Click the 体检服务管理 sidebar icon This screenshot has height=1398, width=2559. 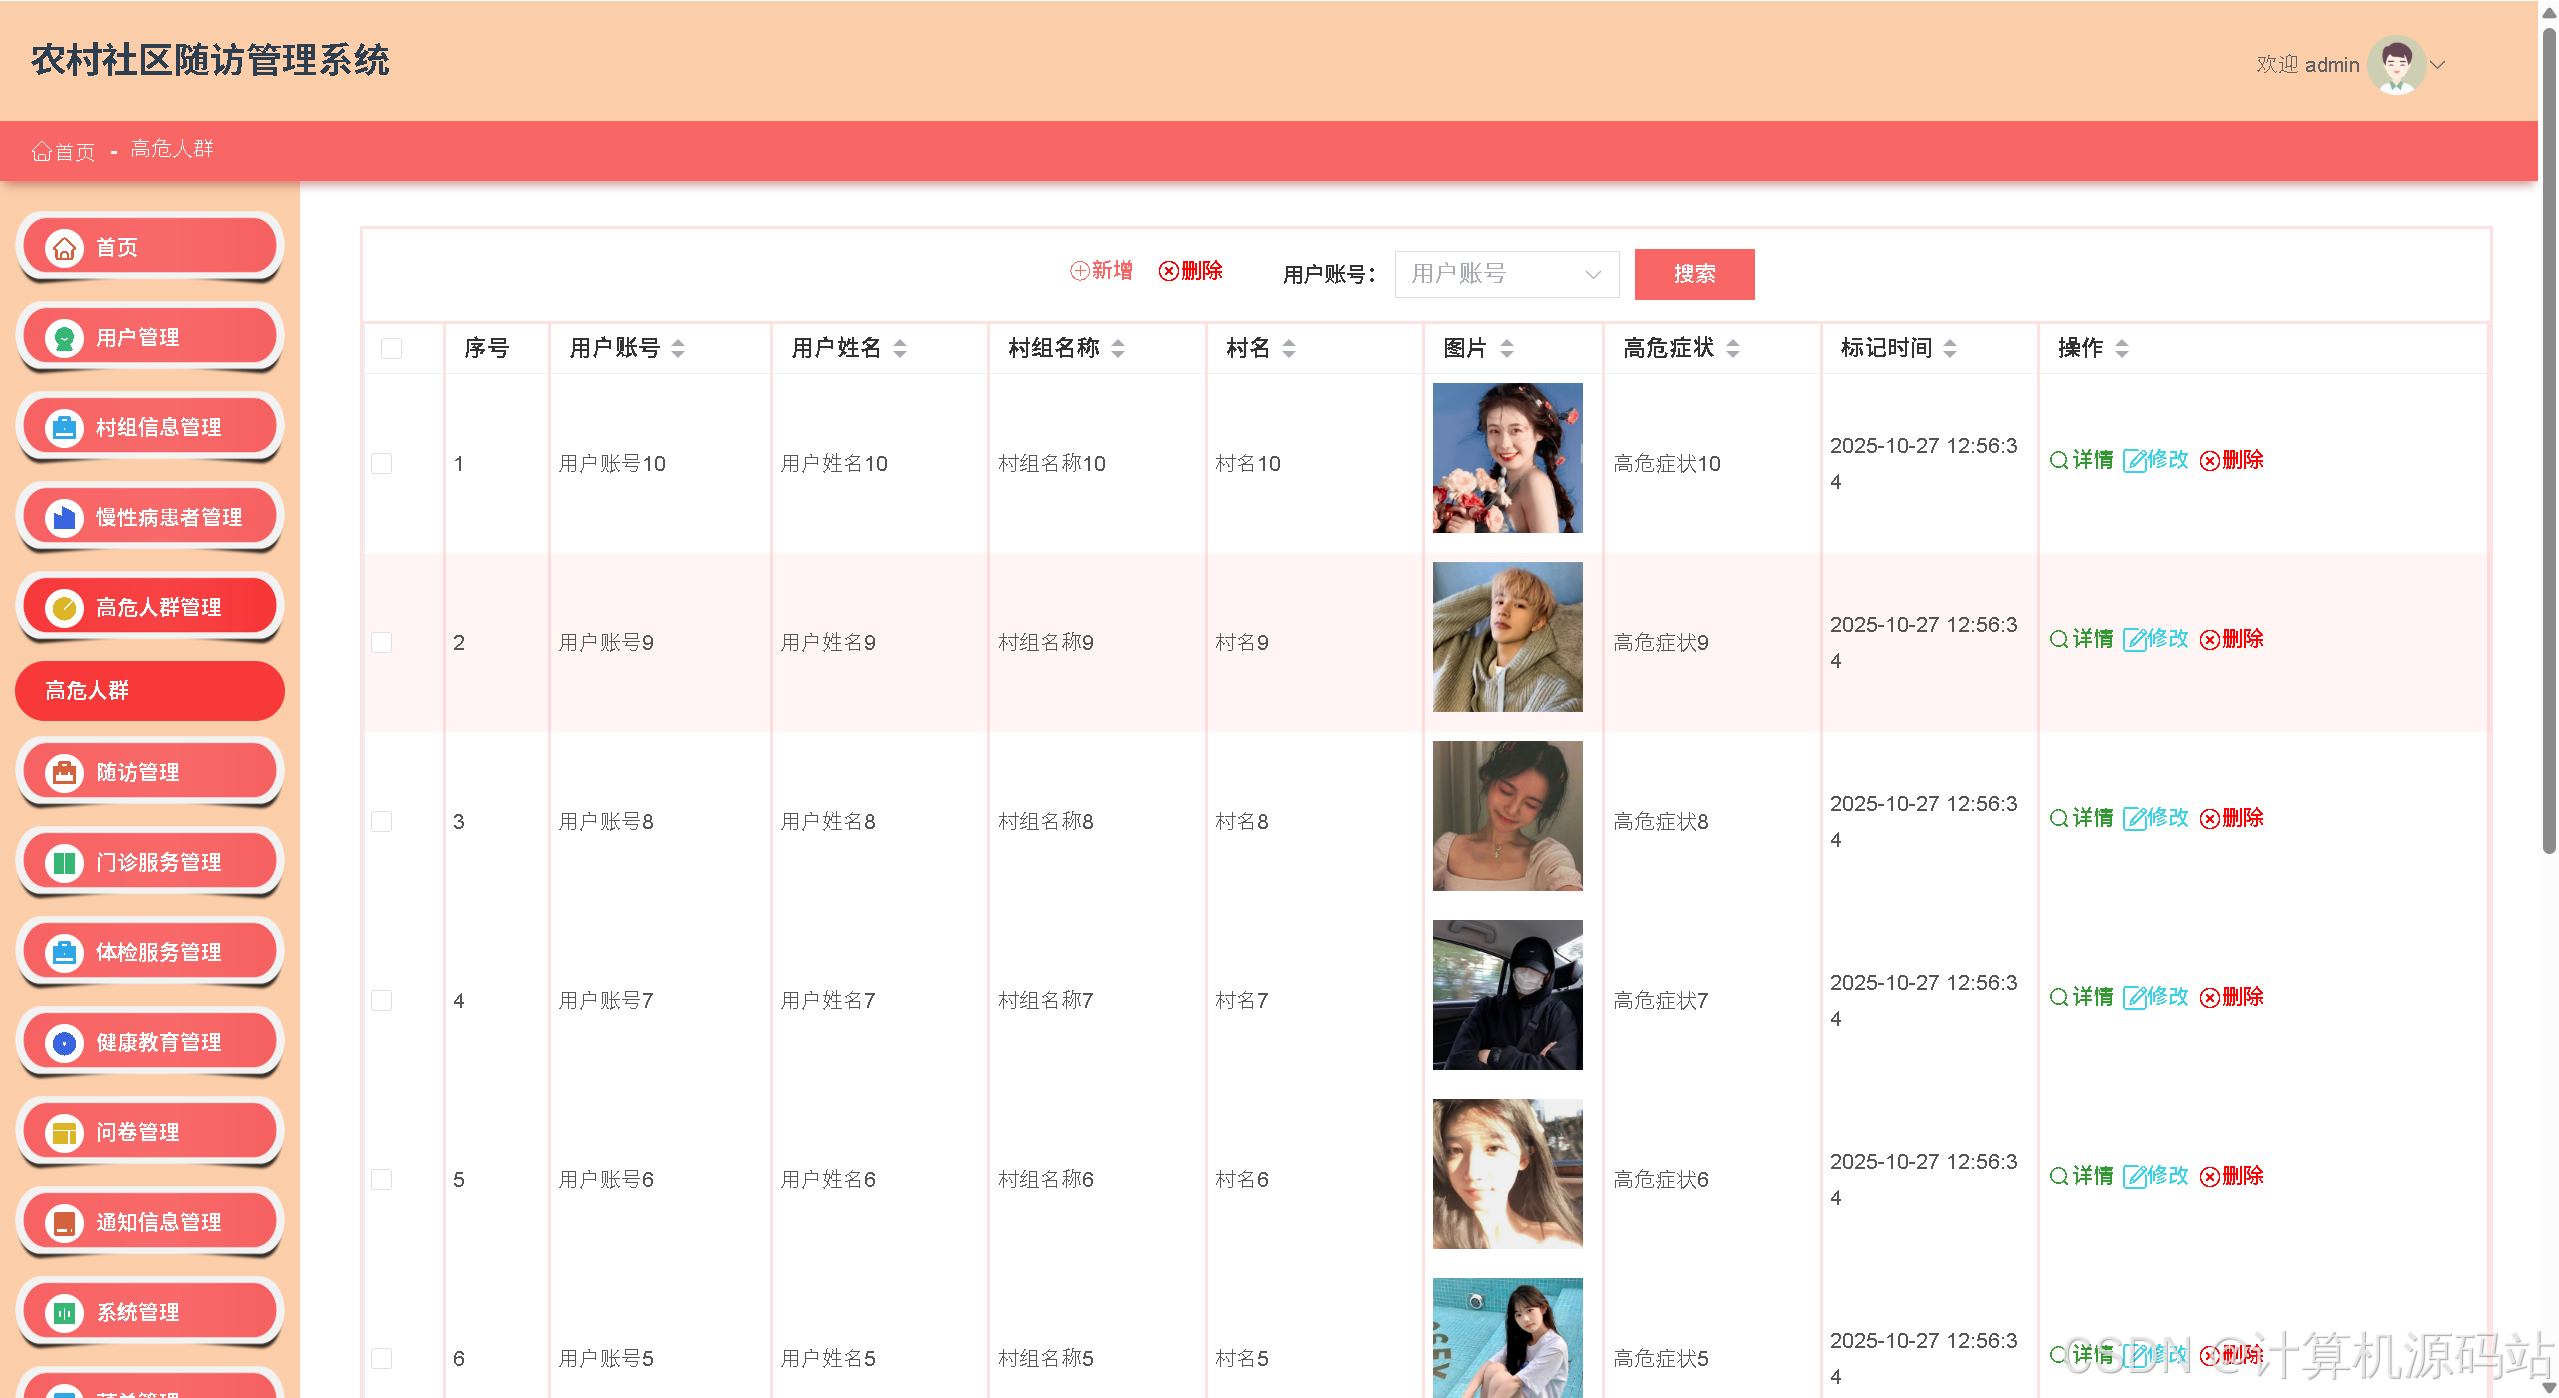[64, 953]
